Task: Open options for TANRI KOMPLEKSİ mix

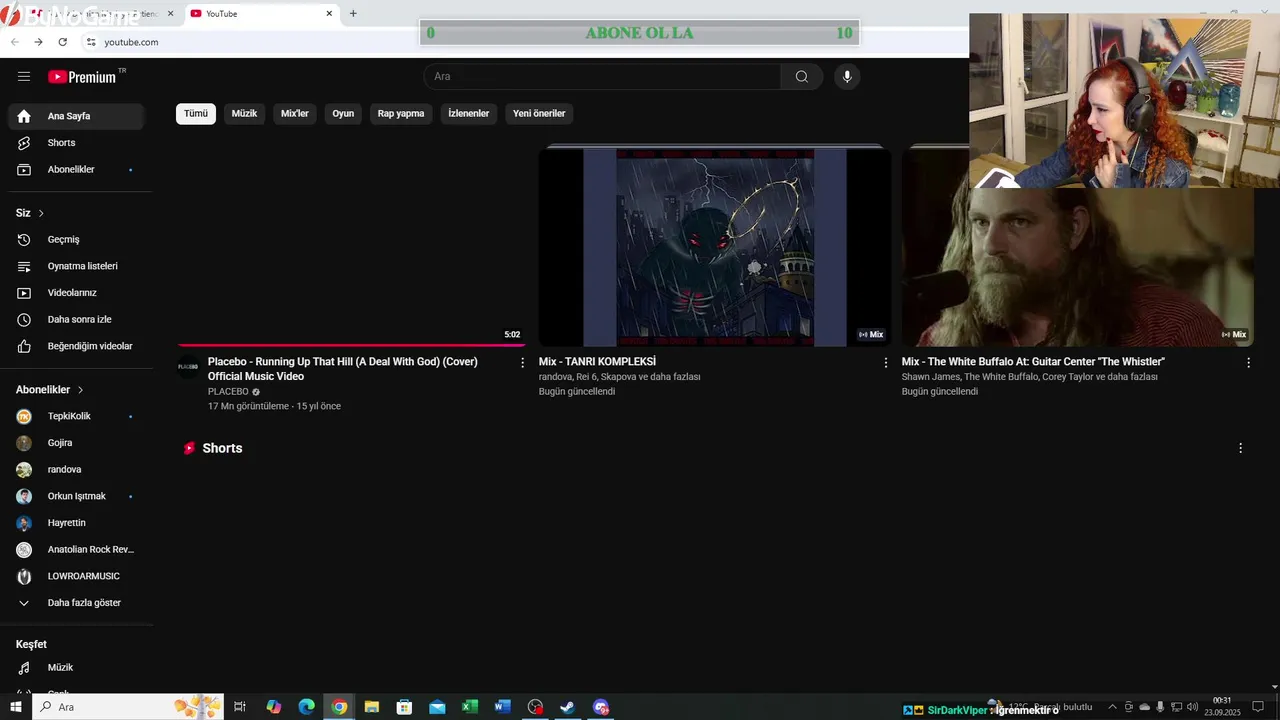Action: pos(885,363)
